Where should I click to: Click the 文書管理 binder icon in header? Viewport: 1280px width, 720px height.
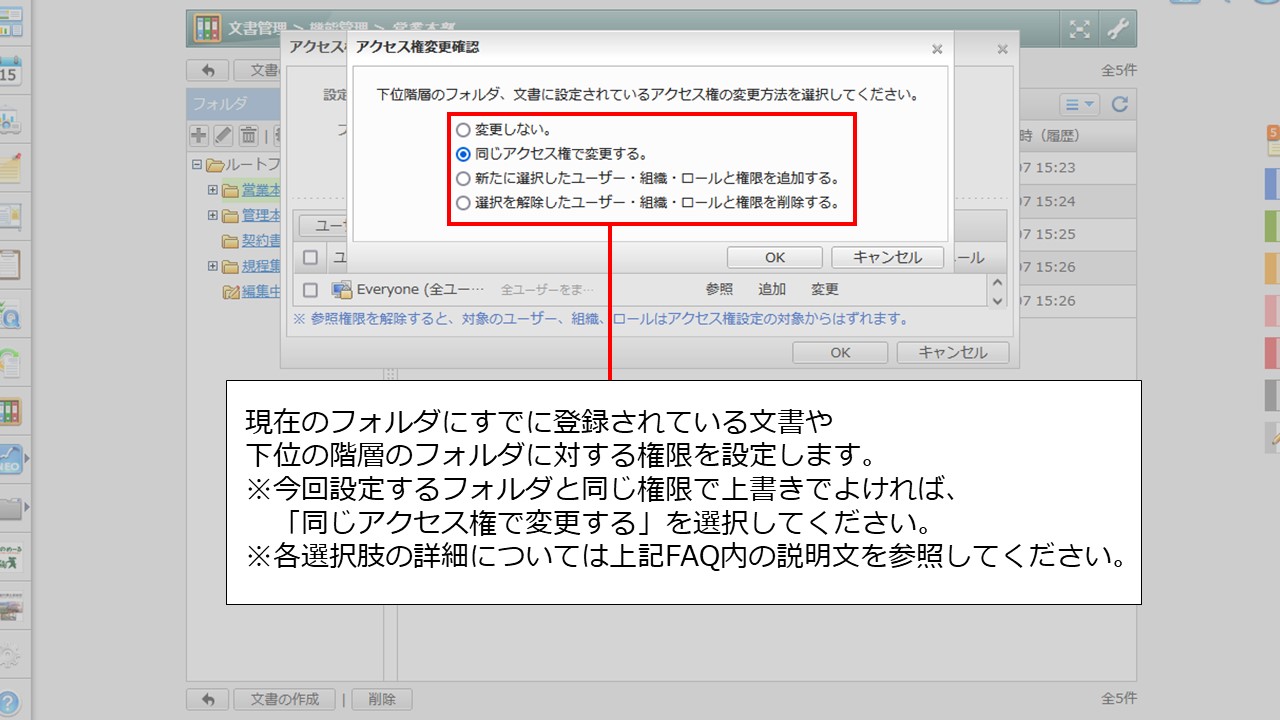[207, 28]
